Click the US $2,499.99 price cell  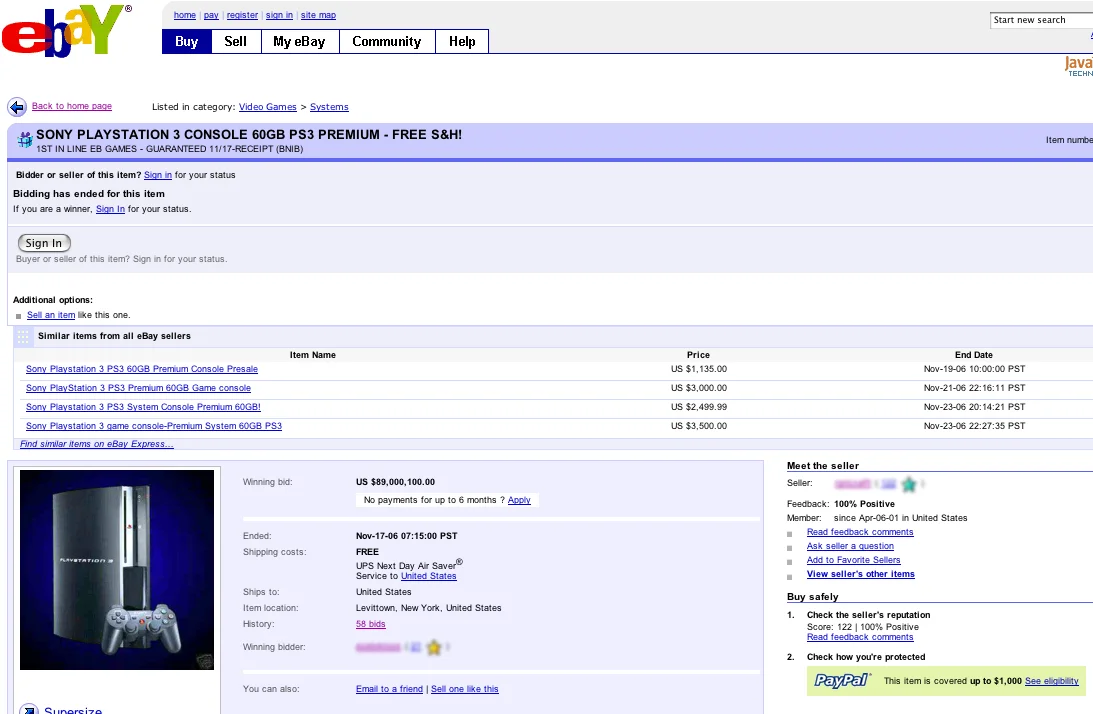(x=698, y=407)
